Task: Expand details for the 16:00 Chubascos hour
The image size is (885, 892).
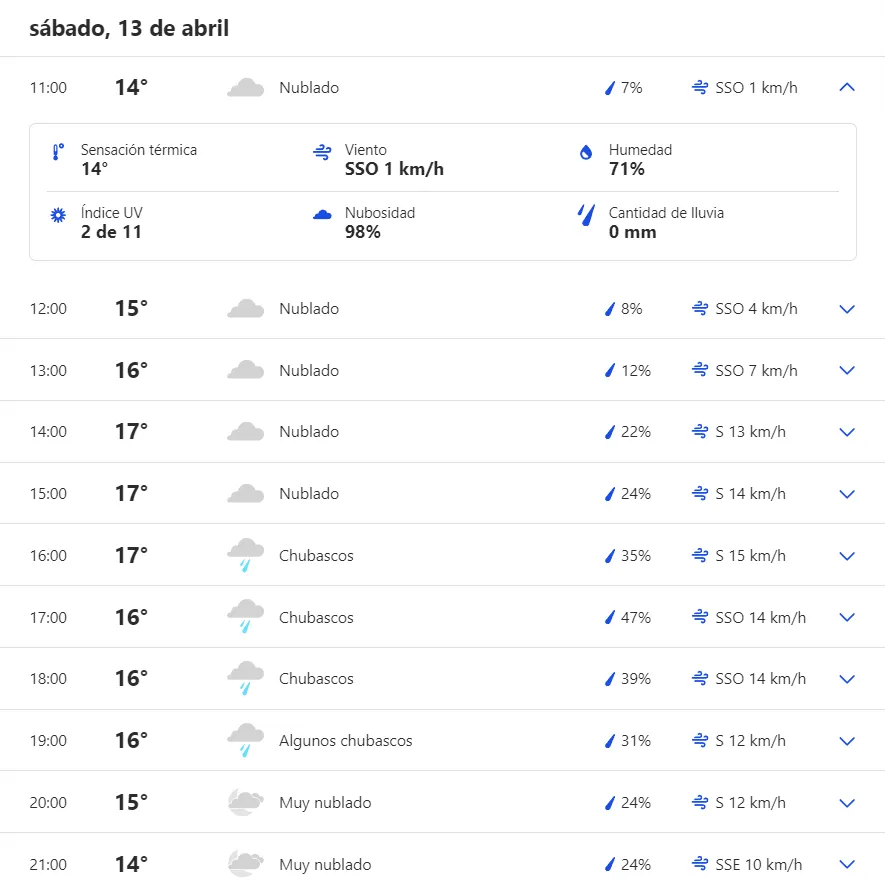Action: [x=846, y=556]
